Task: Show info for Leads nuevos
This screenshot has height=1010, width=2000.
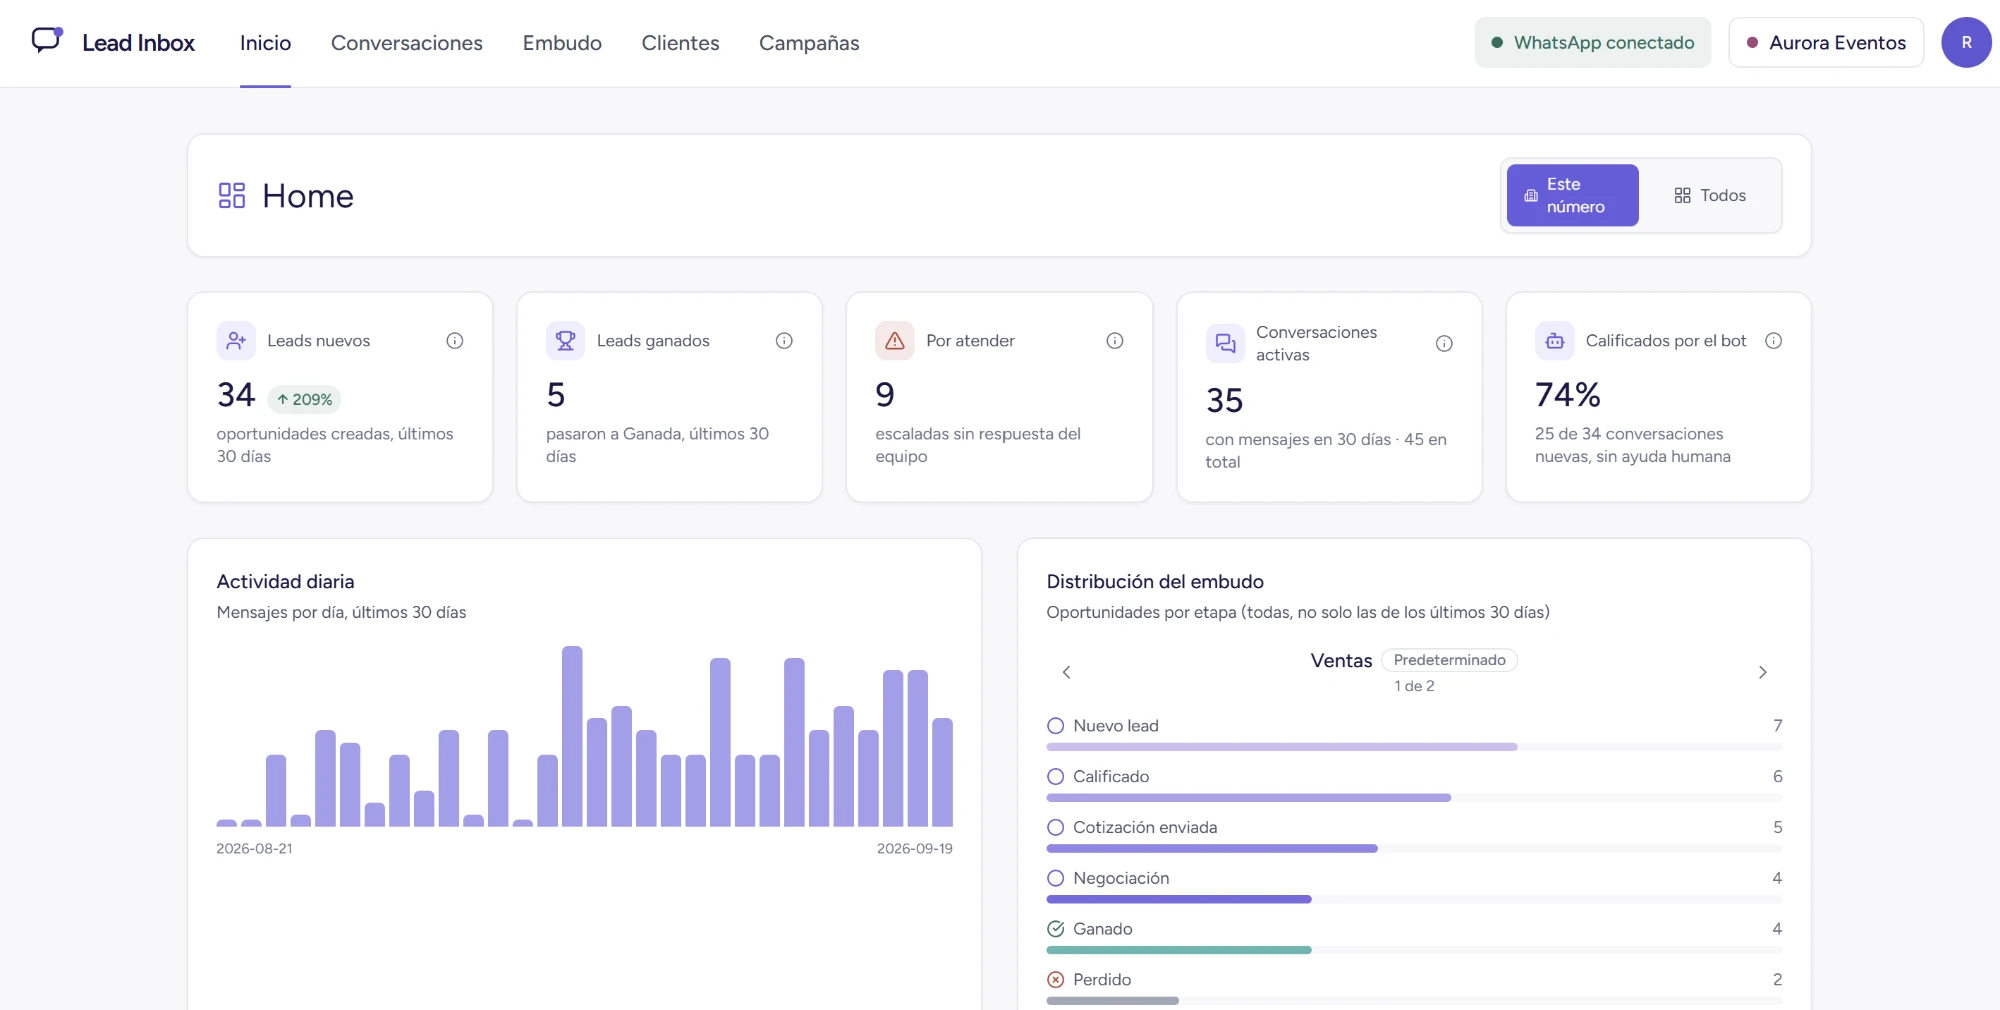Action: 455,341
